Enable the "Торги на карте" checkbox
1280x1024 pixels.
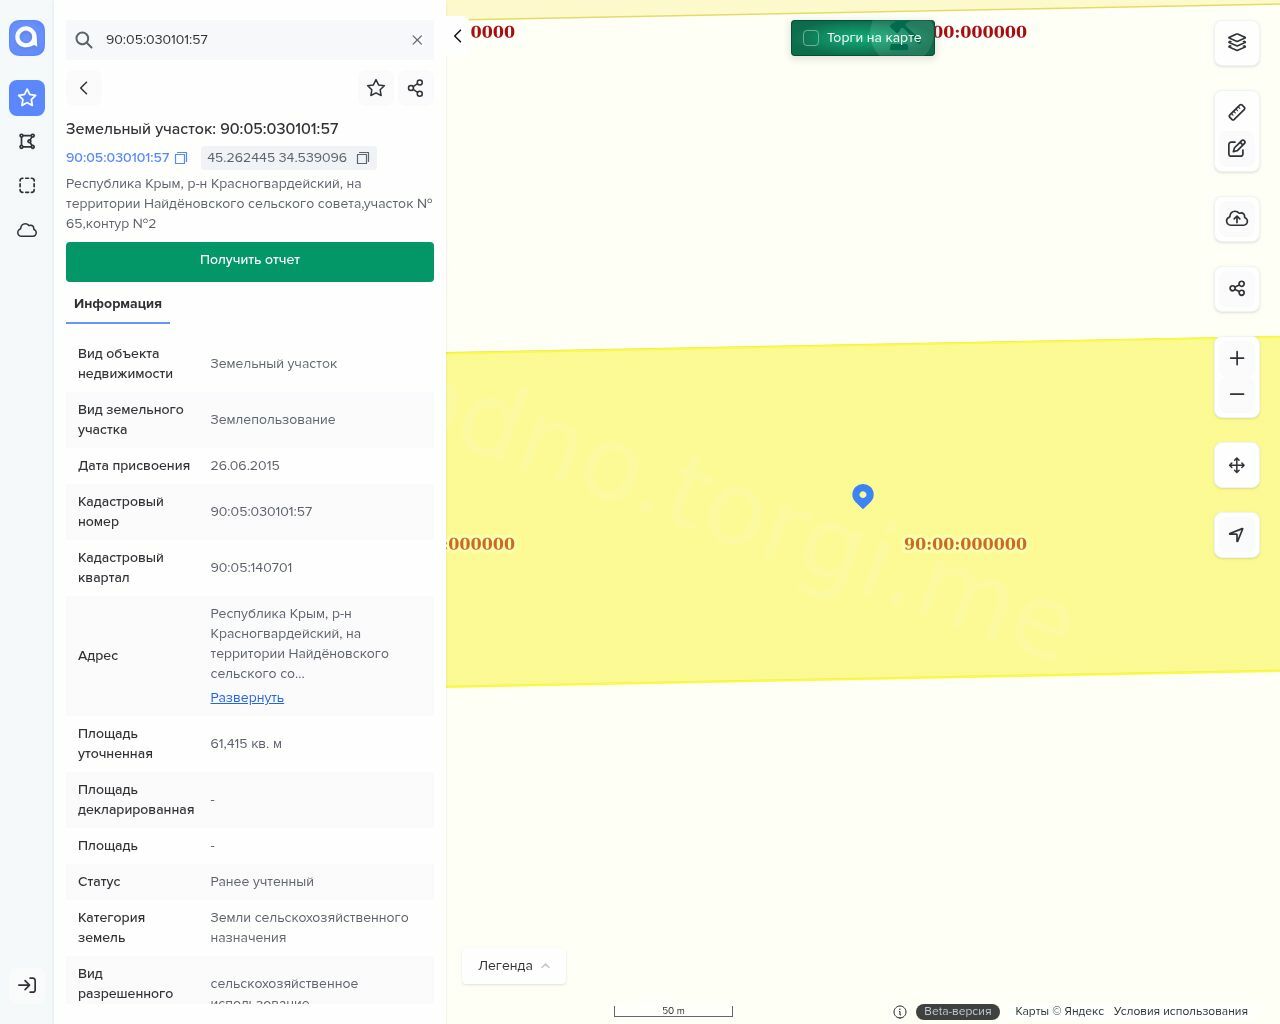click(811, 38)
